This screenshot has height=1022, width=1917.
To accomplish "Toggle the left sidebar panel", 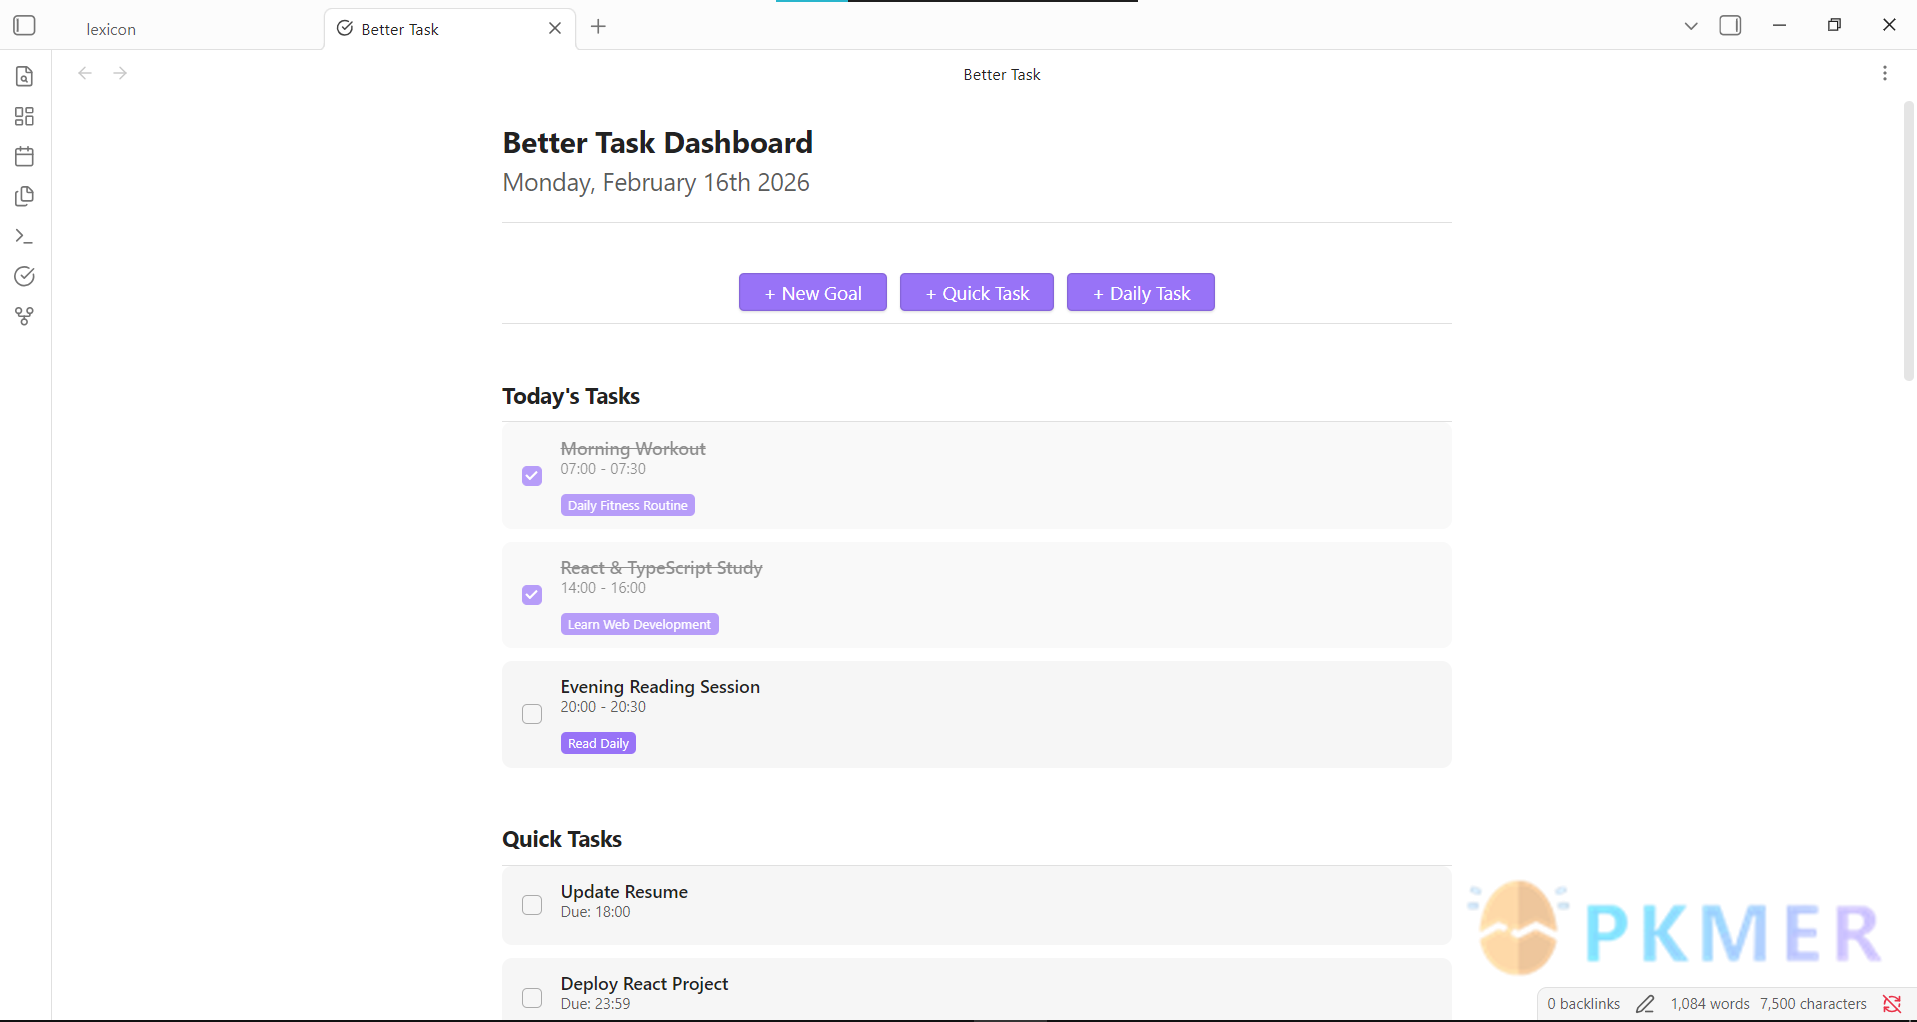I will pyautogui.click(x=25, y=26).
